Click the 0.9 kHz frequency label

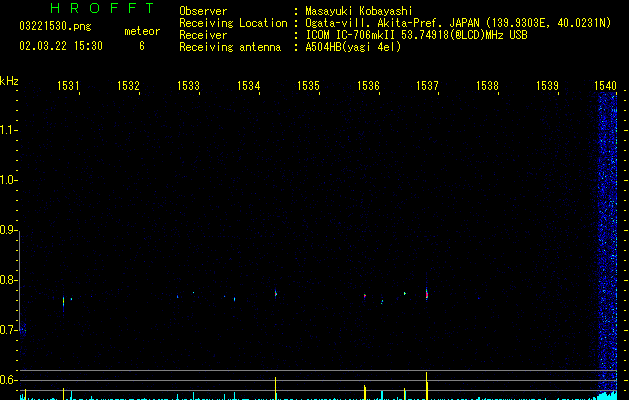pyautogui.click(x=8, y=230)
